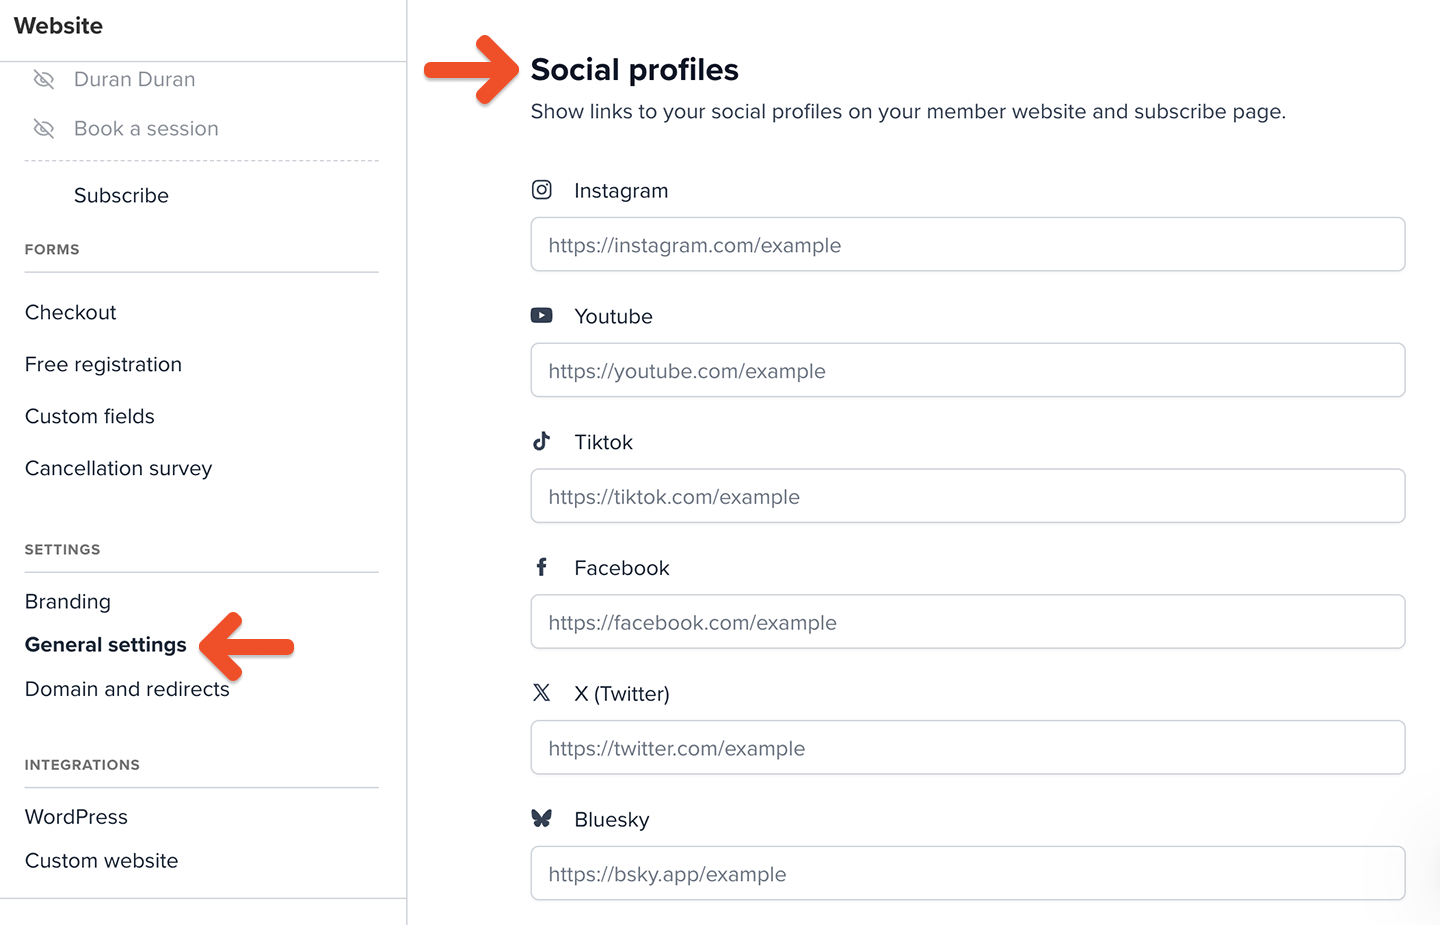Image resolution: width=1440 pixels, height=927 pixels.
Task: Toggle visibility of the Book a session page
Action: [44, 128]
